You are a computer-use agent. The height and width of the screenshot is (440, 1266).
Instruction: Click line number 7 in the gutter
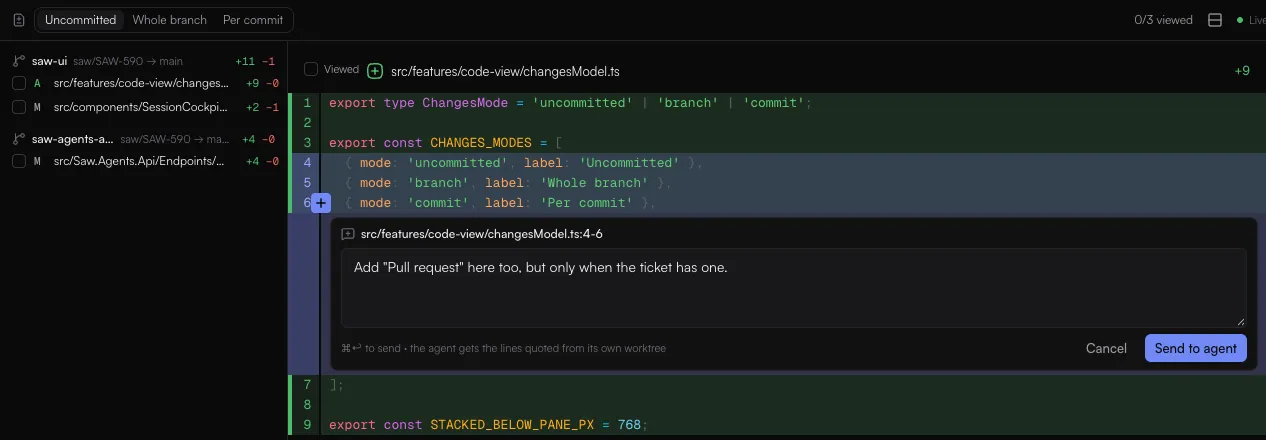point(307,385)
